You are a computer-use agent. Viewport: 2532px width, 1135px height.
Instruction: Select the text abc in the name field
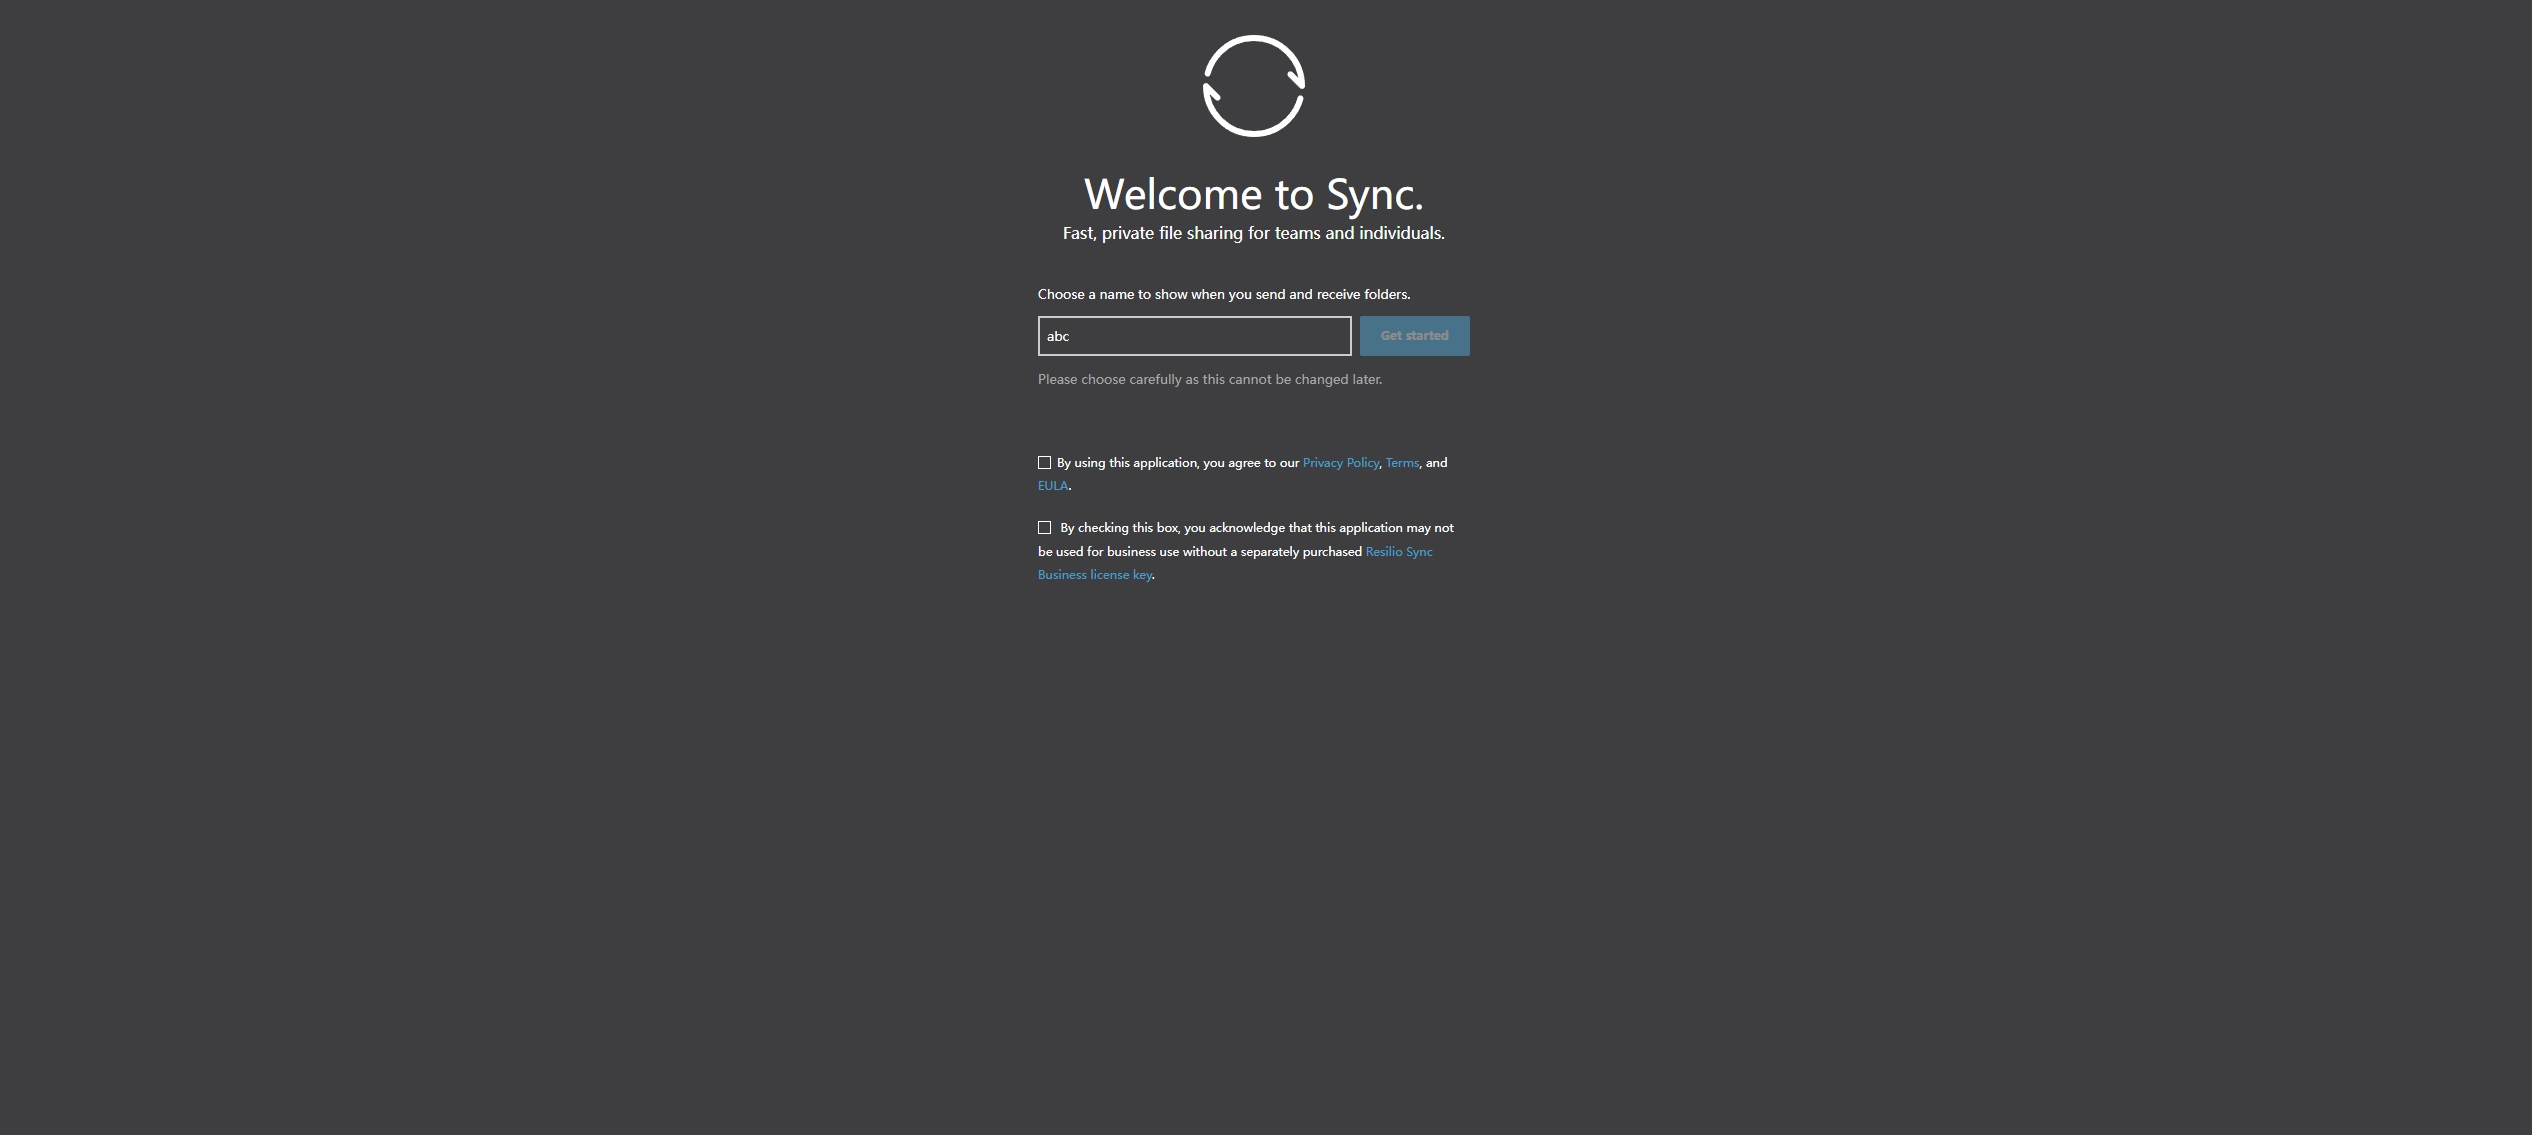(x=1057, y=336)
